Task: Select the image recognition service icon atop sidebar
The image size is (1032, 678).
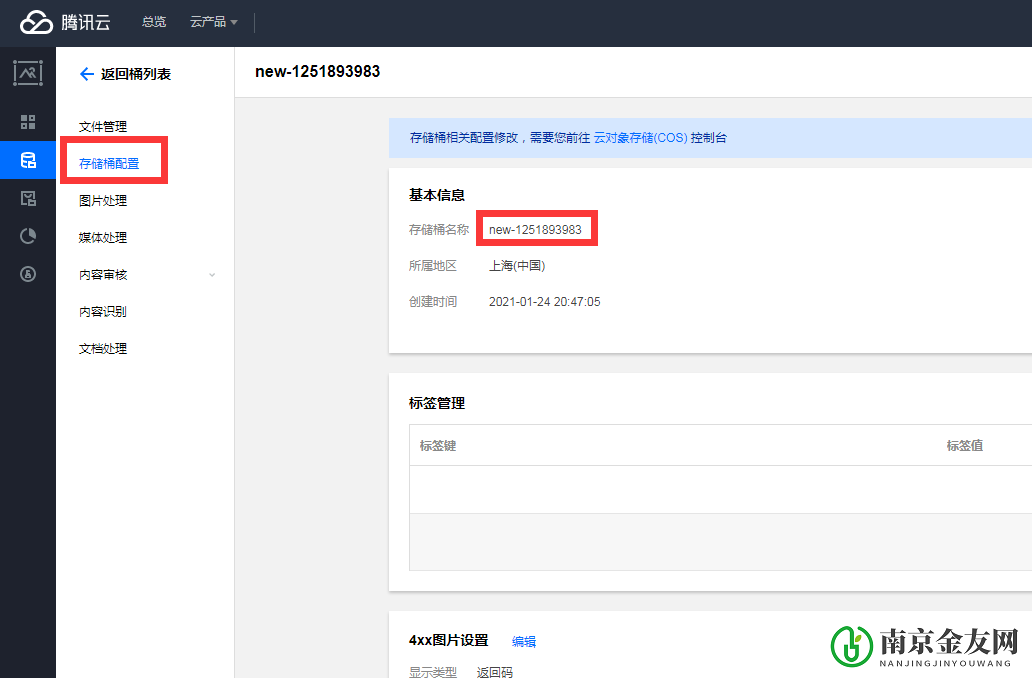Action: pyautogui.click(x=28, y=72)
